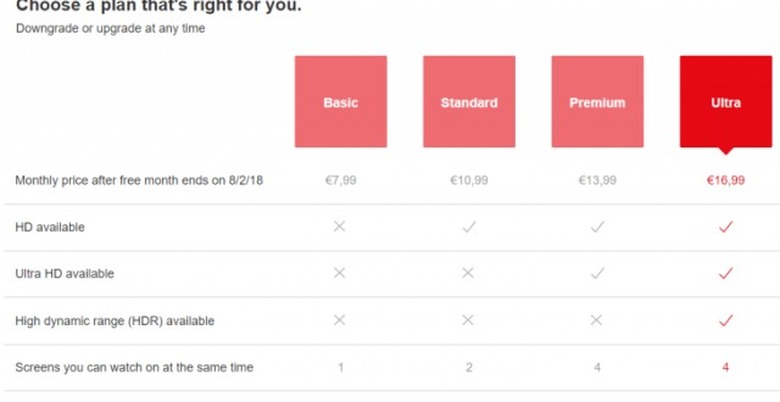This screenshot has width=780, height=402.
Task: Click the Ultra plan screens count 4
Action: coord(726,367)
